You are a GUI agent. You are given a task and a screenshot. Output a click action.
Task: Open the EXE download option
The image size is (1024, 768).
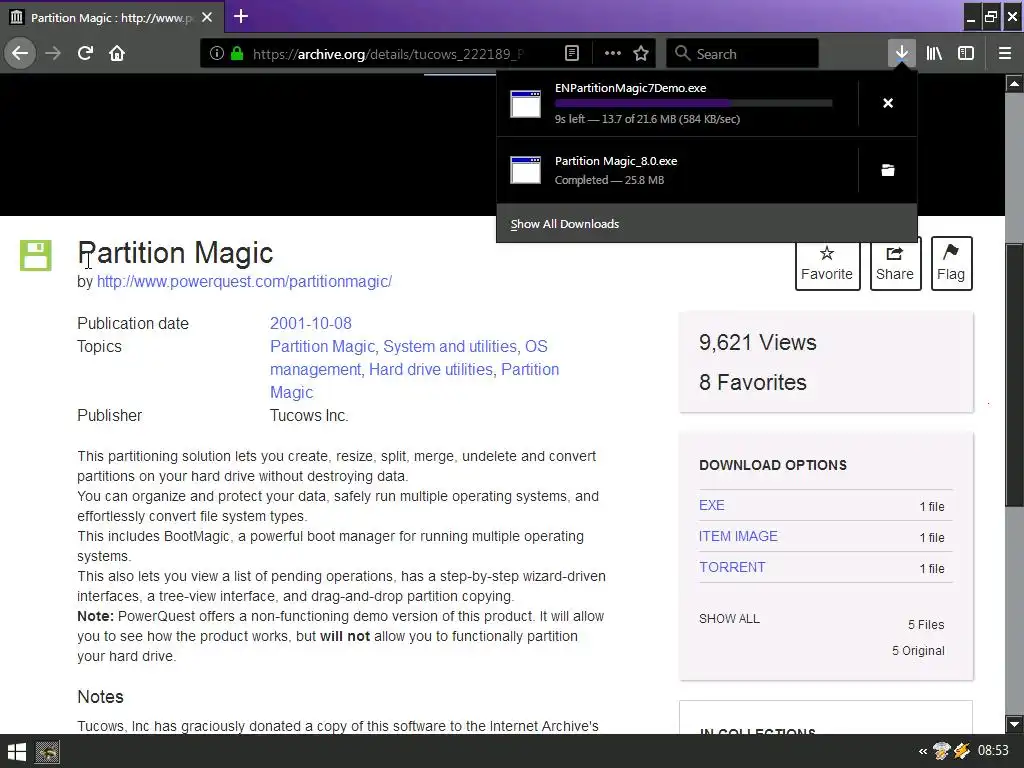(712, 505)
